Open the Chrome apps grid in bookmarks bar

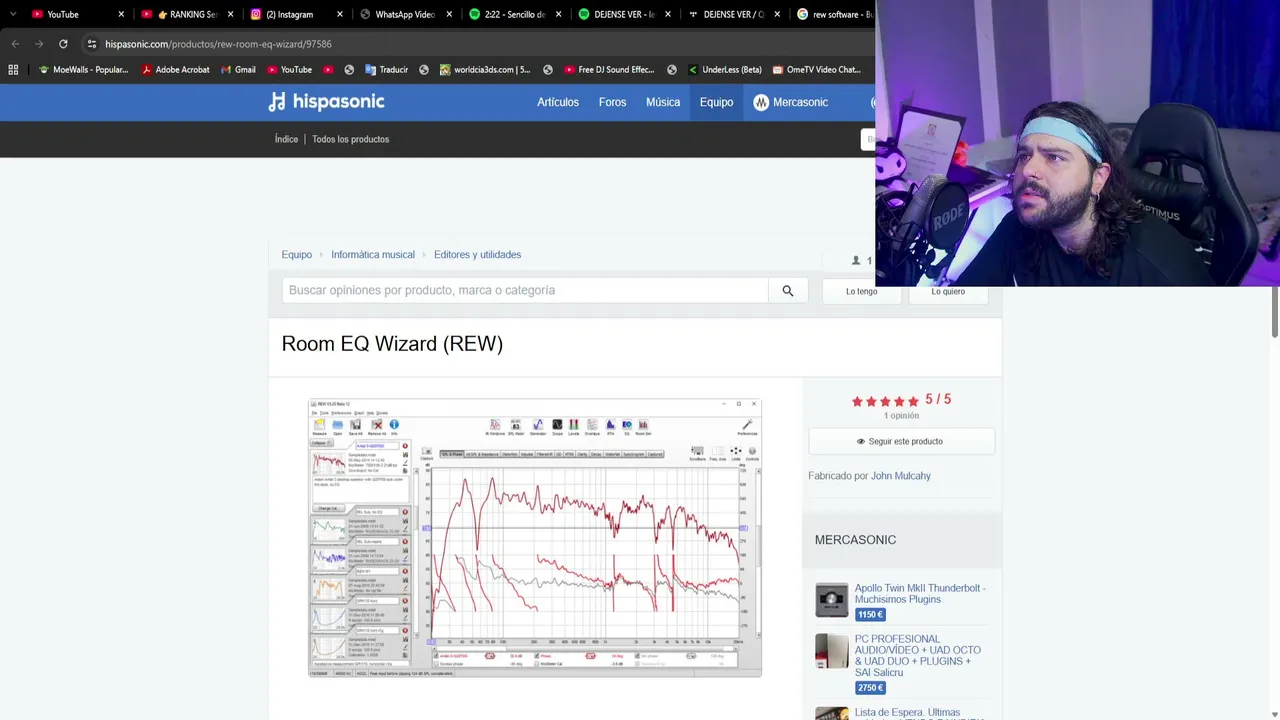pyautogui.click(x=13, y=70)
